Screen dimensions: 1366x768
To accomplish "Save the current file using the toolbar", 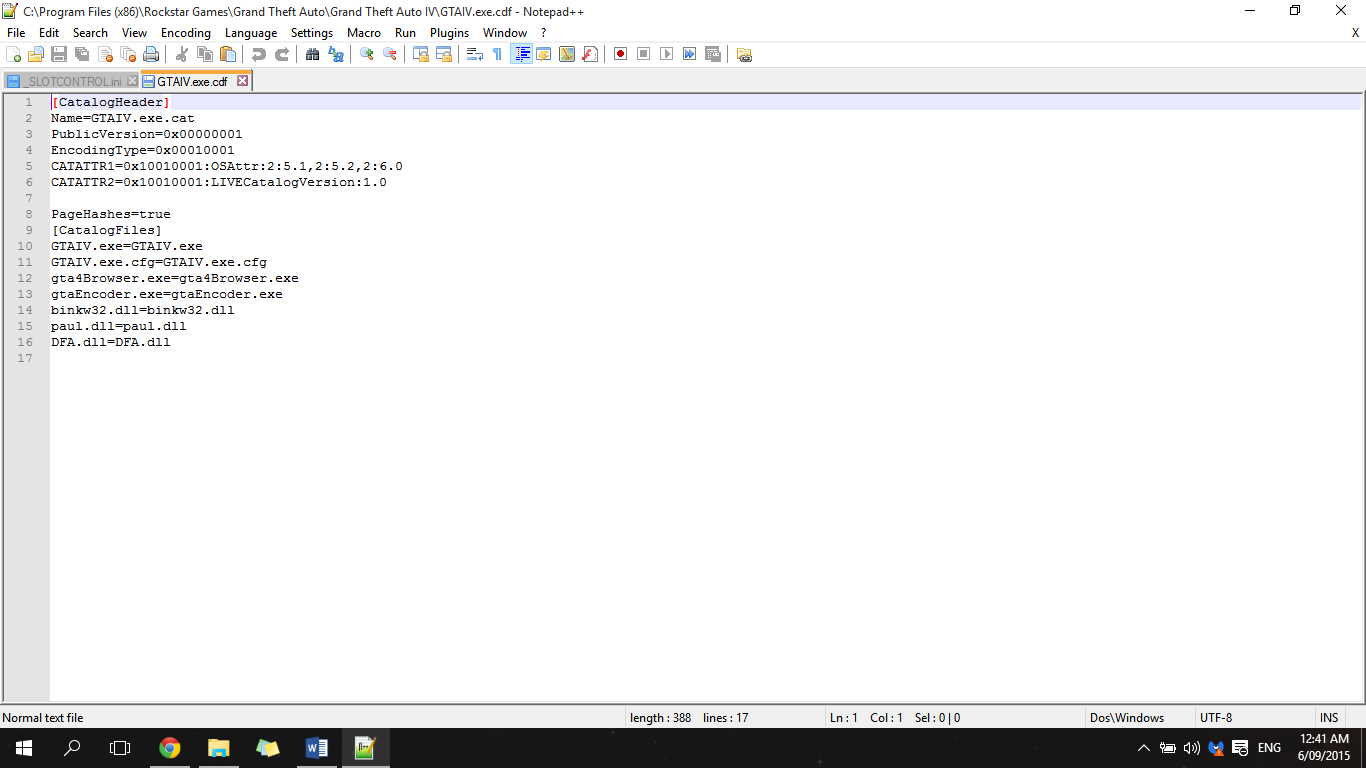I will 59,54.
